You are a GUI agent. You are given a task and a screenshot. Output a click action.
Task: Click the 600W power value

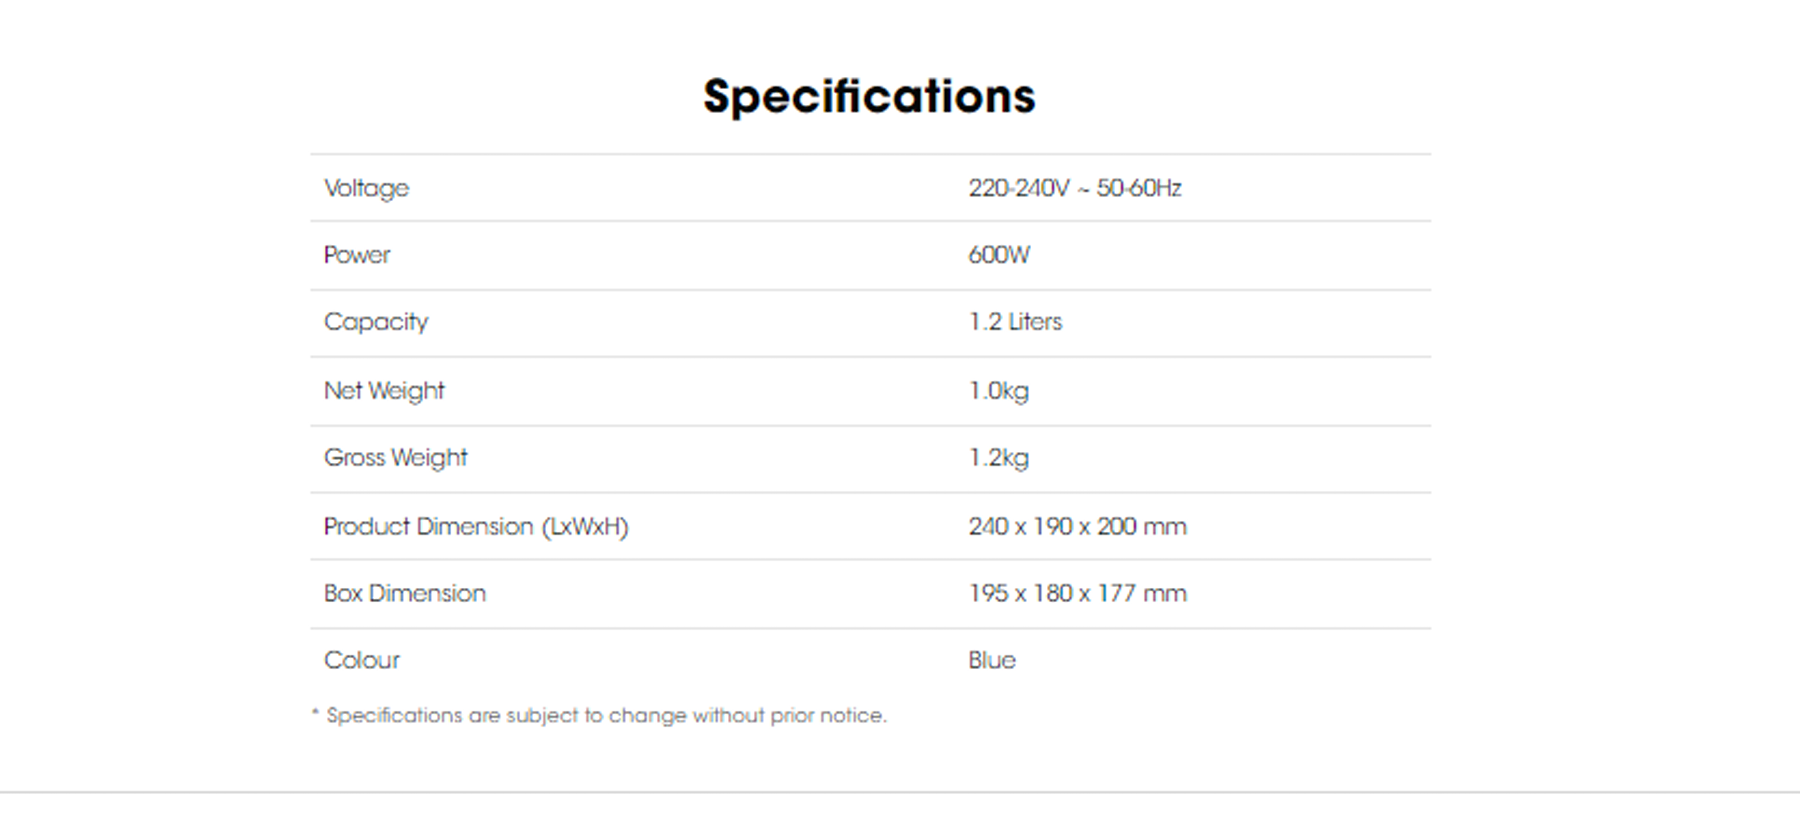click(999, 255)
